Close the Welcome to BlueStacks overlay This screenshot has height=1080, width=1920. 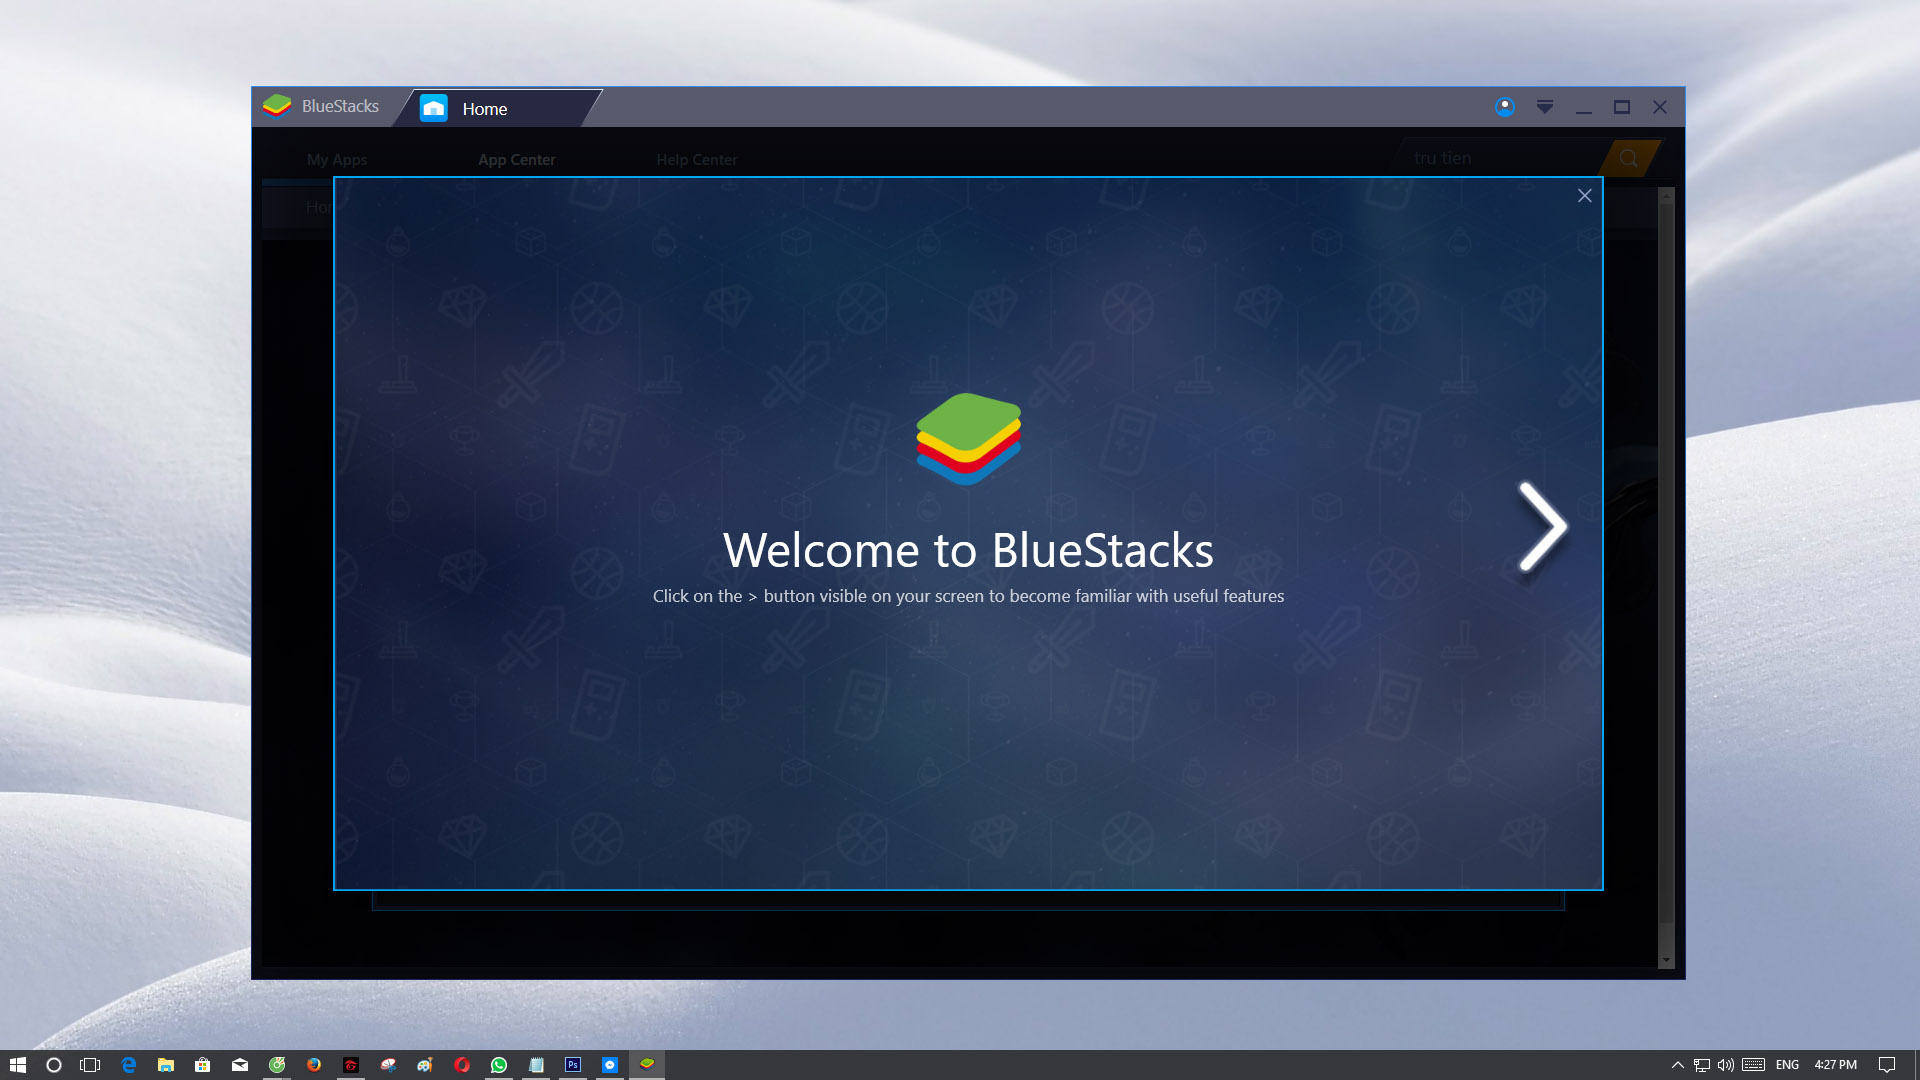tap(1584, 196)
